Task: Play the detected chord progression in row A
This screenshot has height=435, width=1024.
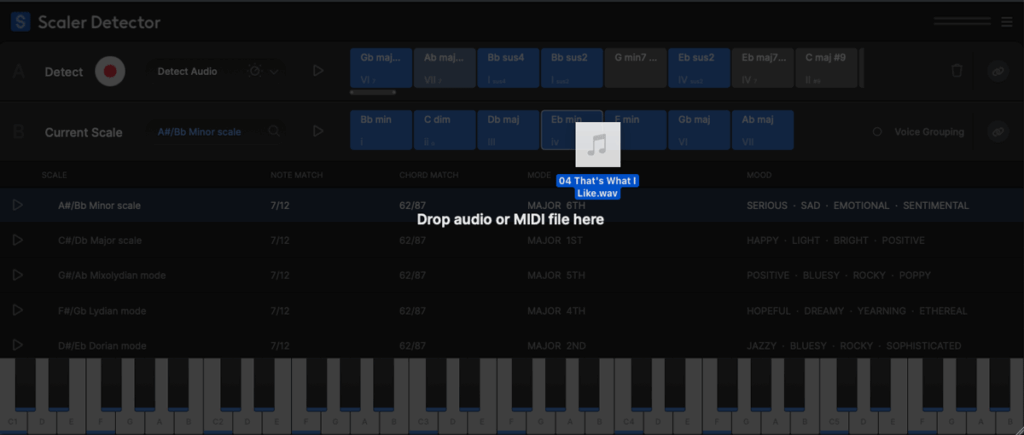Action: 318,71
